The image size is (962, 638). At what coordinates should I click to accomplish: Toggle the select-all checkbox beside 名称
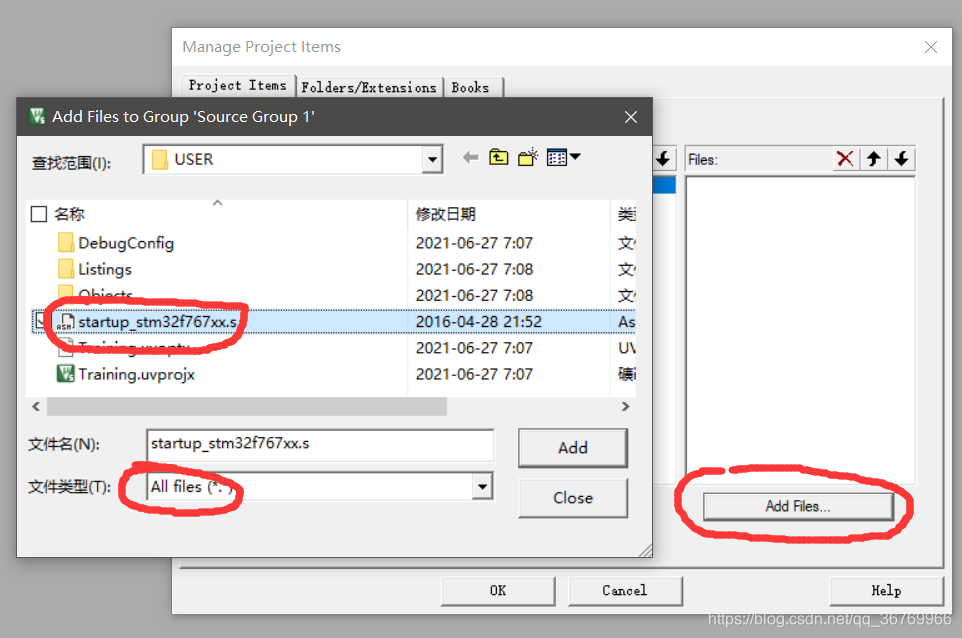pos(39,214)
